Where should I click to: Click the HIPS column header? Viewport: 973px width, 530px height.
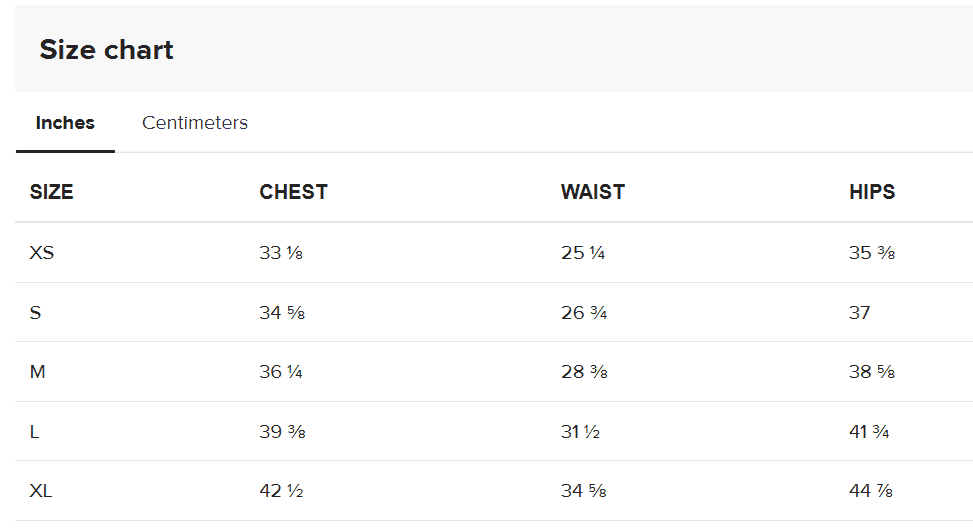871,192
